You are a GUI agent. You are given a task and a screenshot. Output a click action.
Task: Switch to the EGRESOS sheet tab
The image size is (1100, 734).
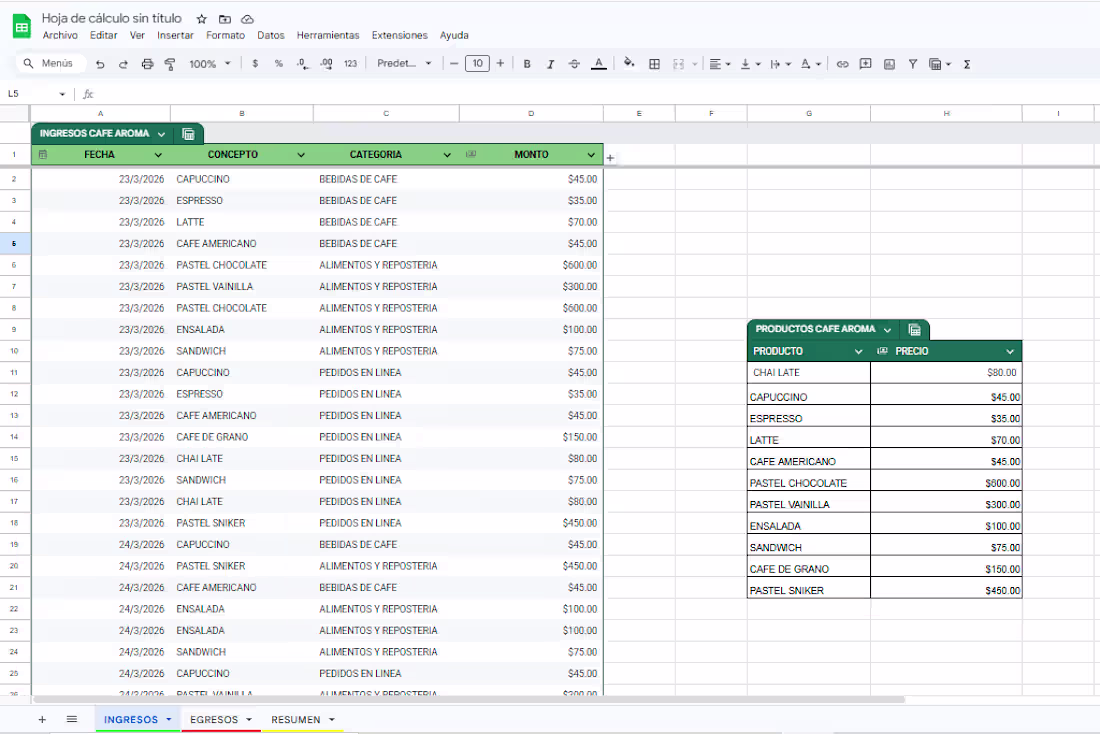click(x=221, y=720)
